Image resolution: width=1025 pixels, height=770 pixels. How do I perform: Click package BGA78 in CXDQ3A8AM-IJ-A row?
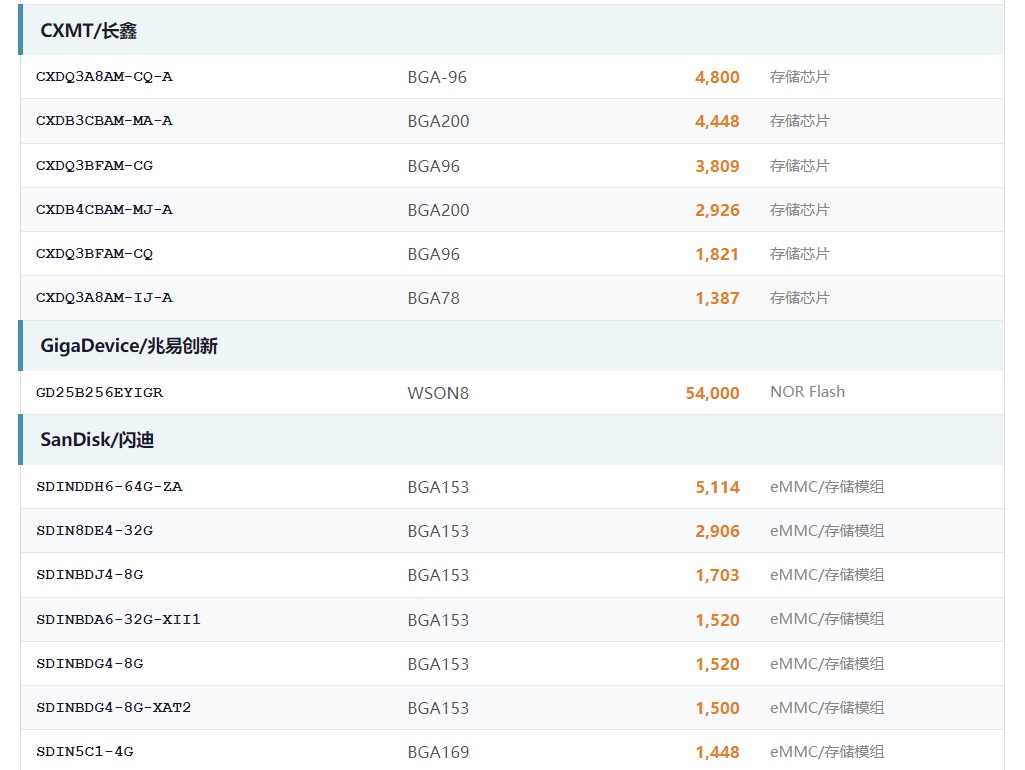click(x=433, y=298)
